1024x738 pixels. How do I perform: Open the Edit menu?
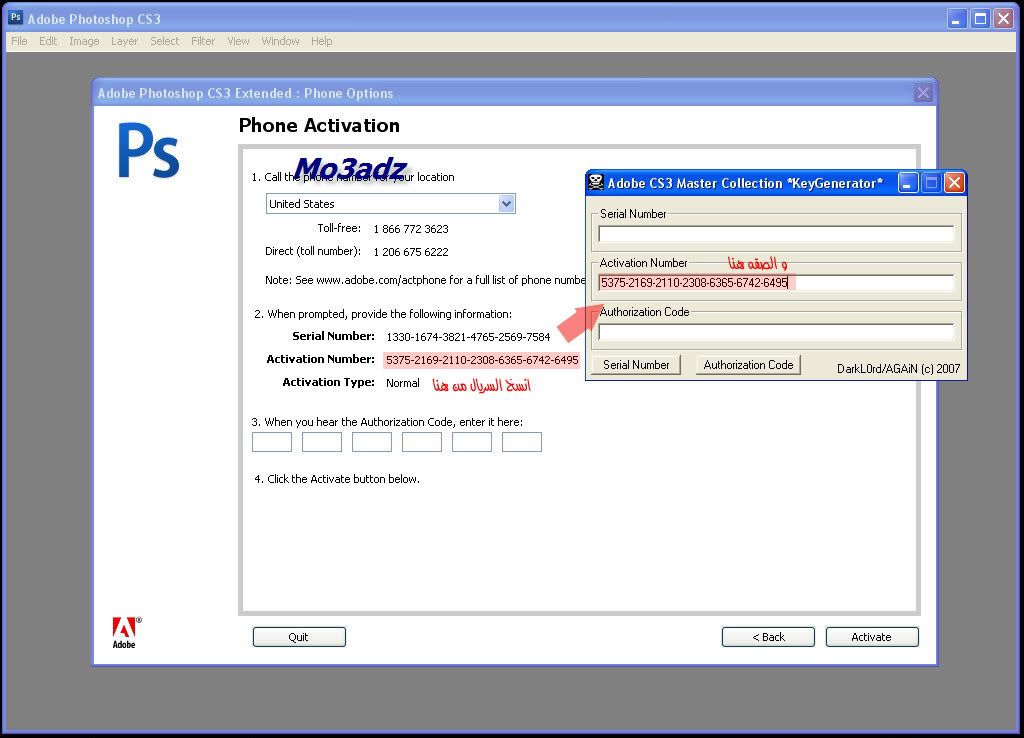point(48,41)
